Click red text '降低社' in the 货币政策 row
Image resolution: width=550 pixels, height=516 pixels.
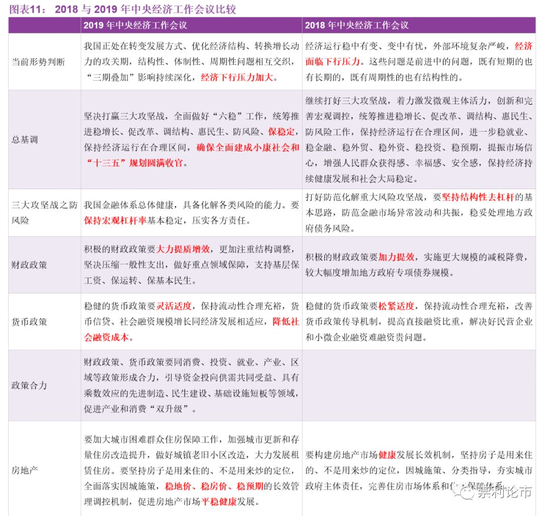coord(286,322)
